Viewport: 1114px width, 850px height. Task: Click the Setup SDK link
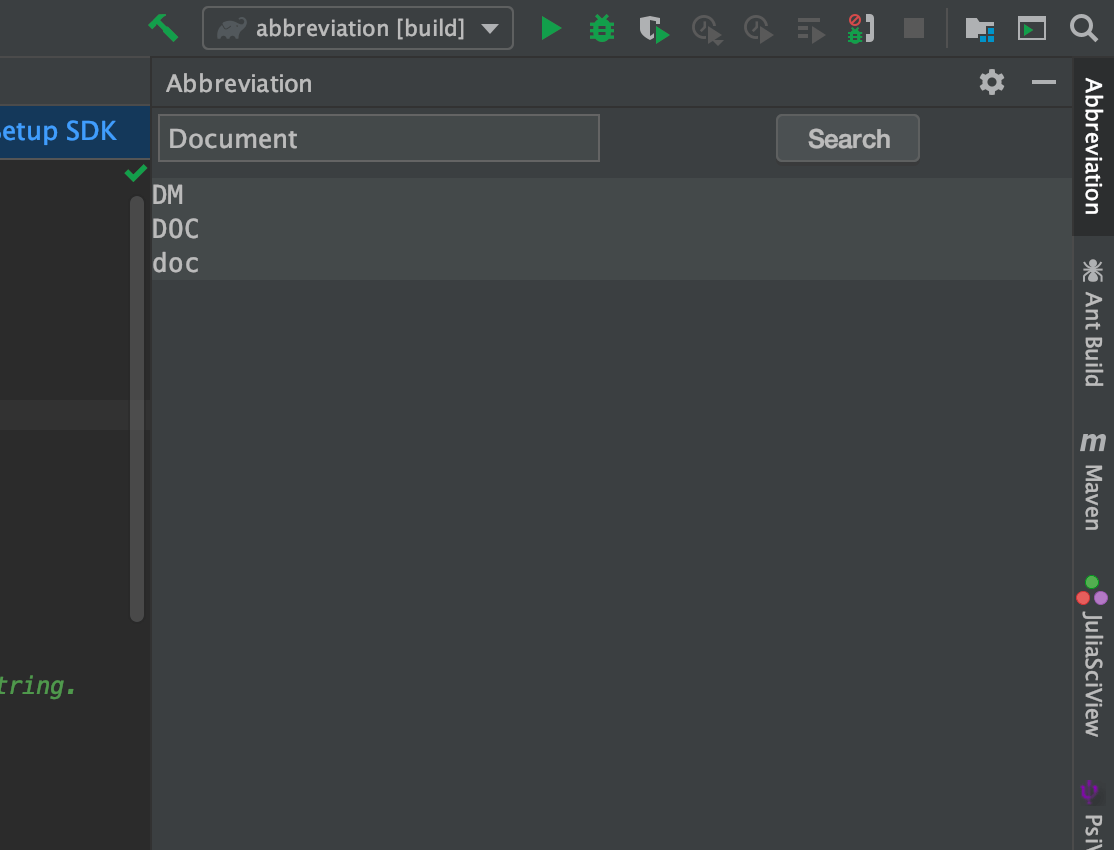55,131
